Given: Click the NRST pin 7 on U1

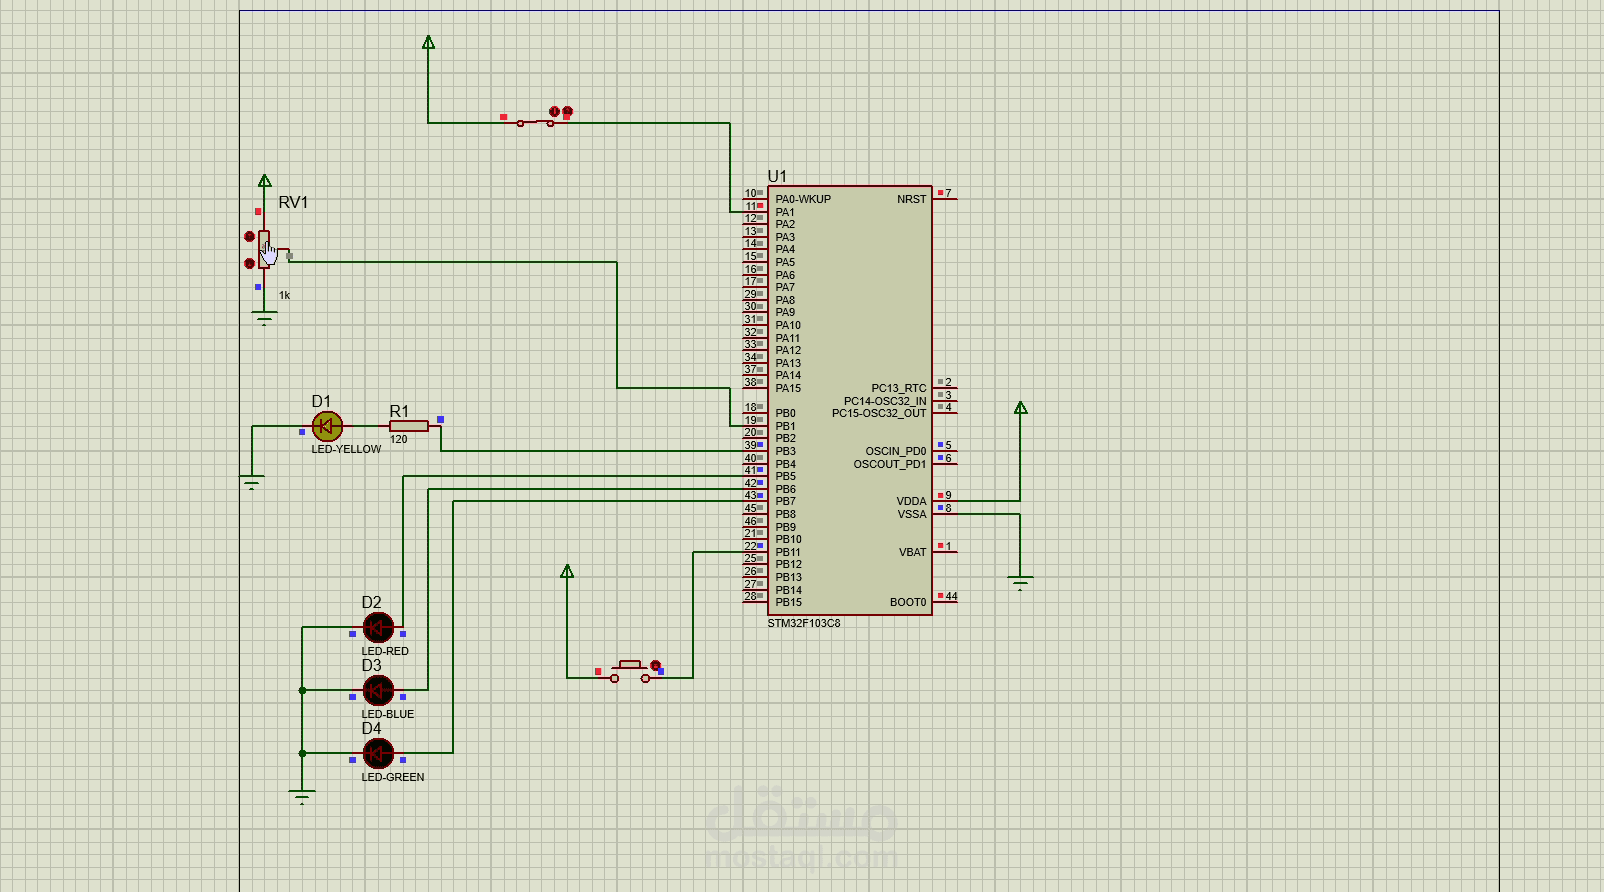Looking at the screenshot, I should click(x=945, y=199).
